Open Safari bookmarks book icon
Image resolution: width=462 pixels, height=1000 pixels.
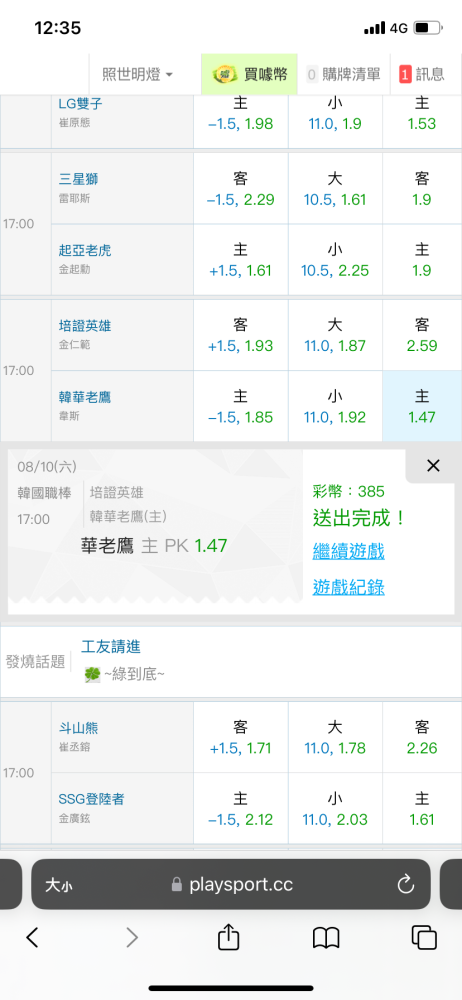[x=325, y=938]
